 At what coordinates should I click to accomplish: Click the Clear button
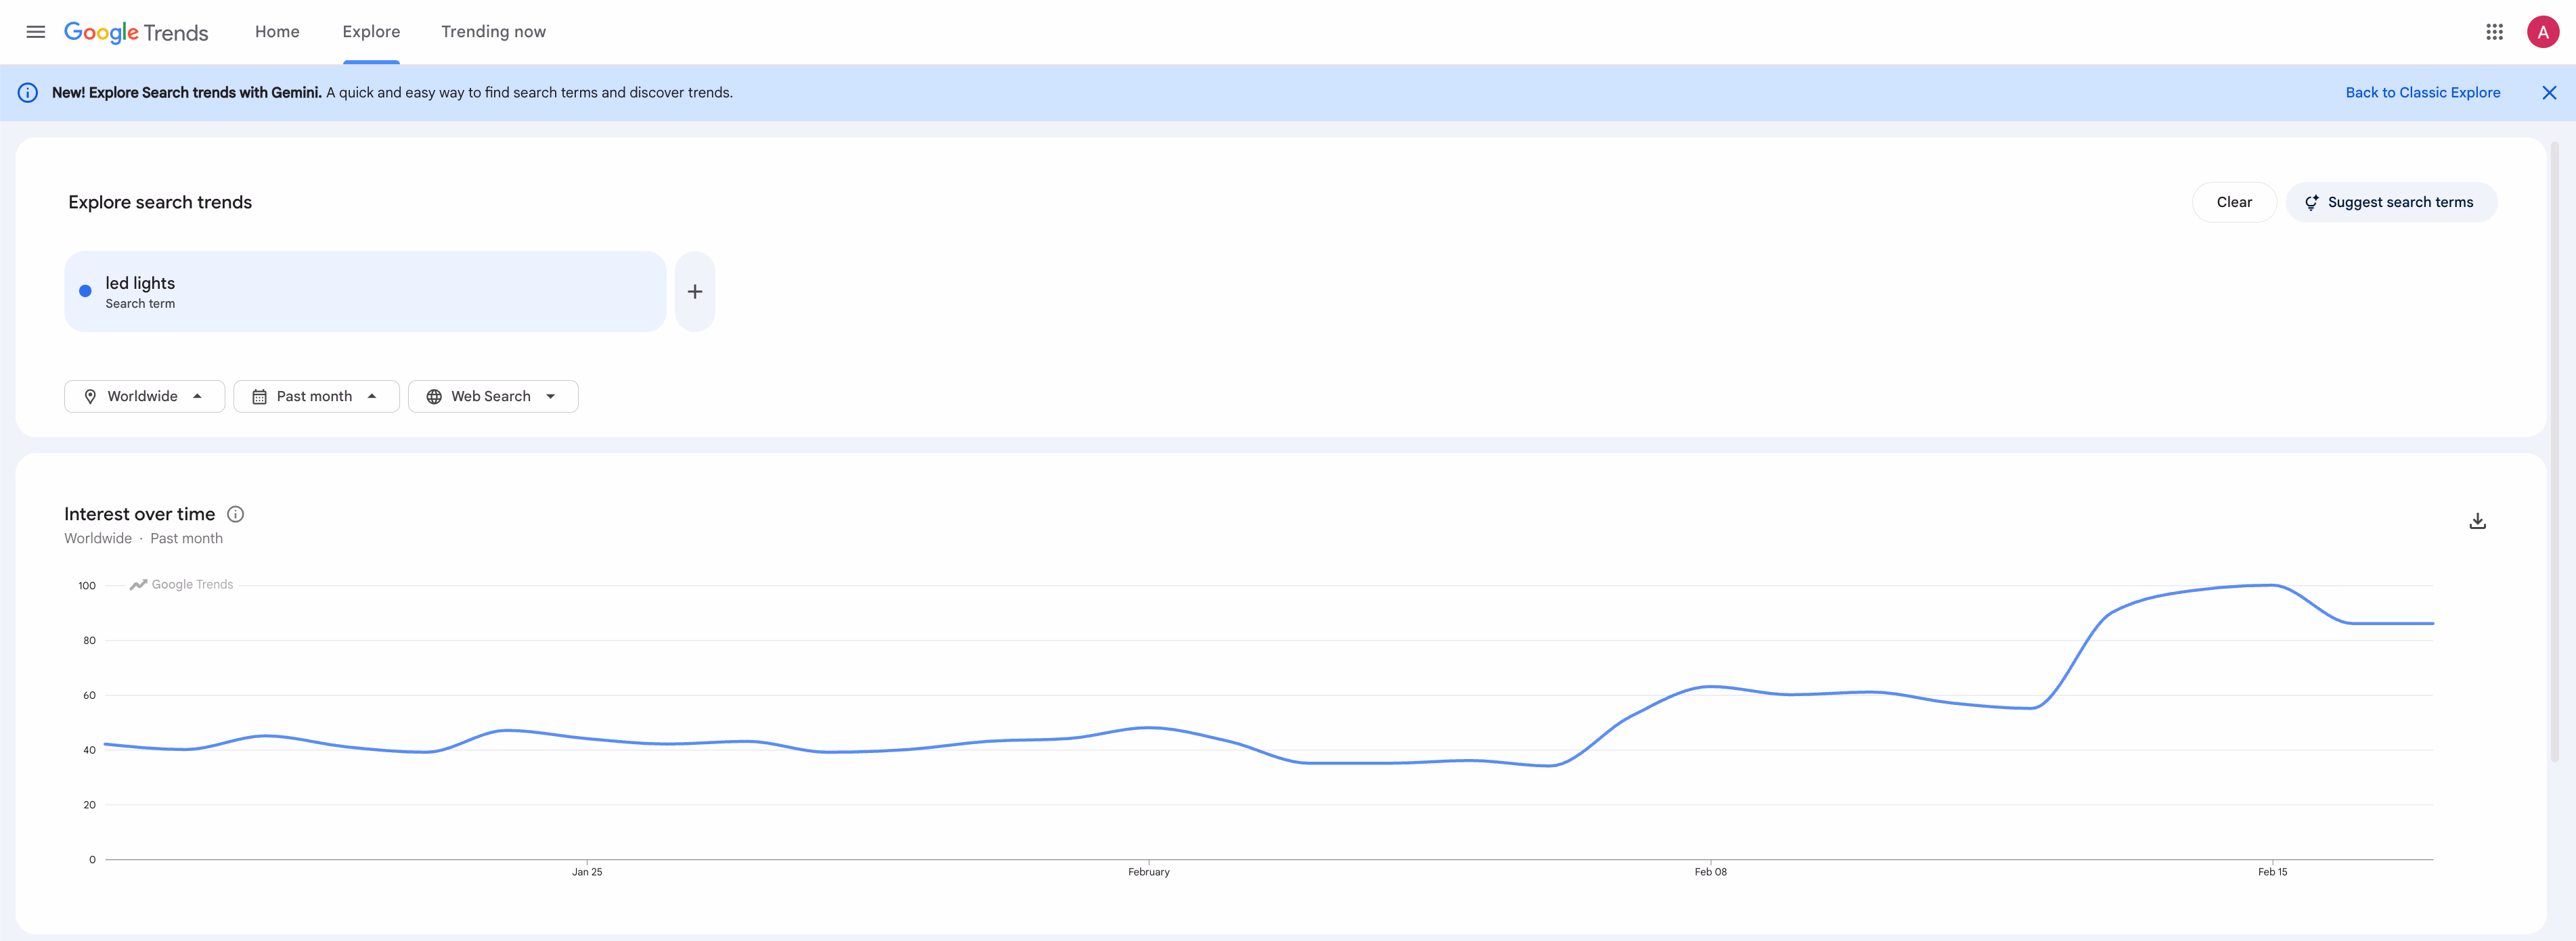tap(2234, 201)
